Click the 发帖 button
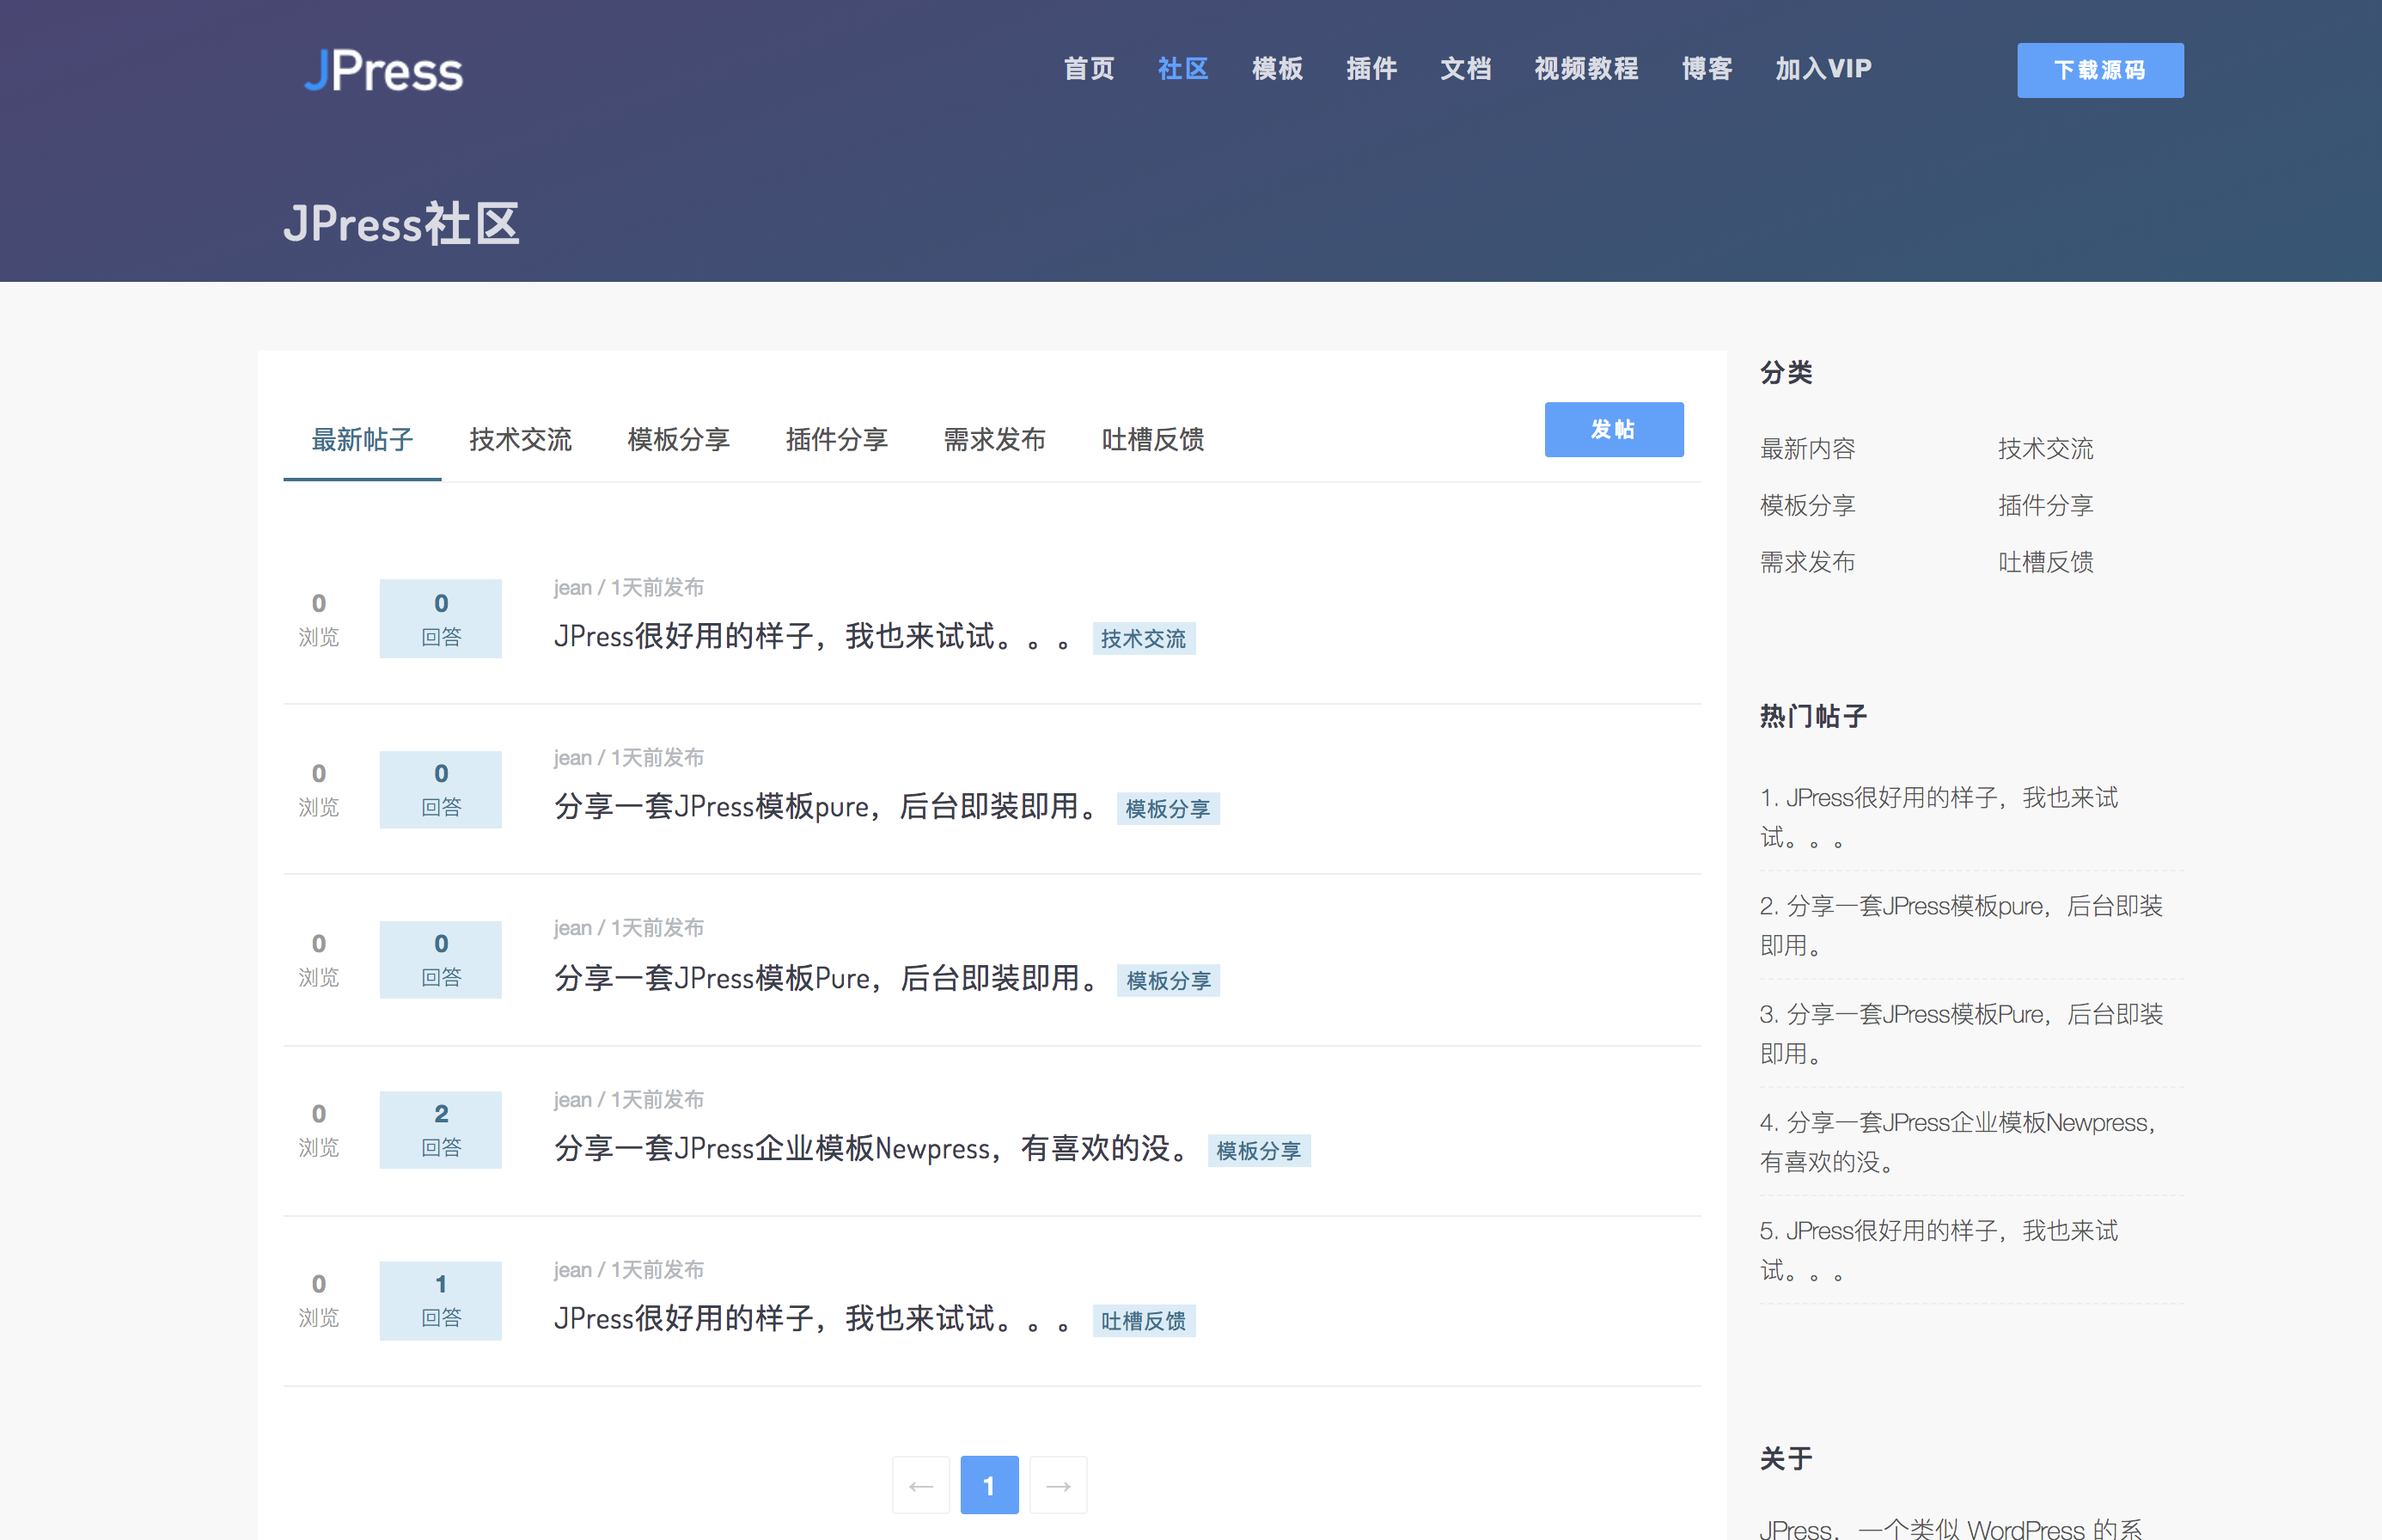 tap(1614, 429)
